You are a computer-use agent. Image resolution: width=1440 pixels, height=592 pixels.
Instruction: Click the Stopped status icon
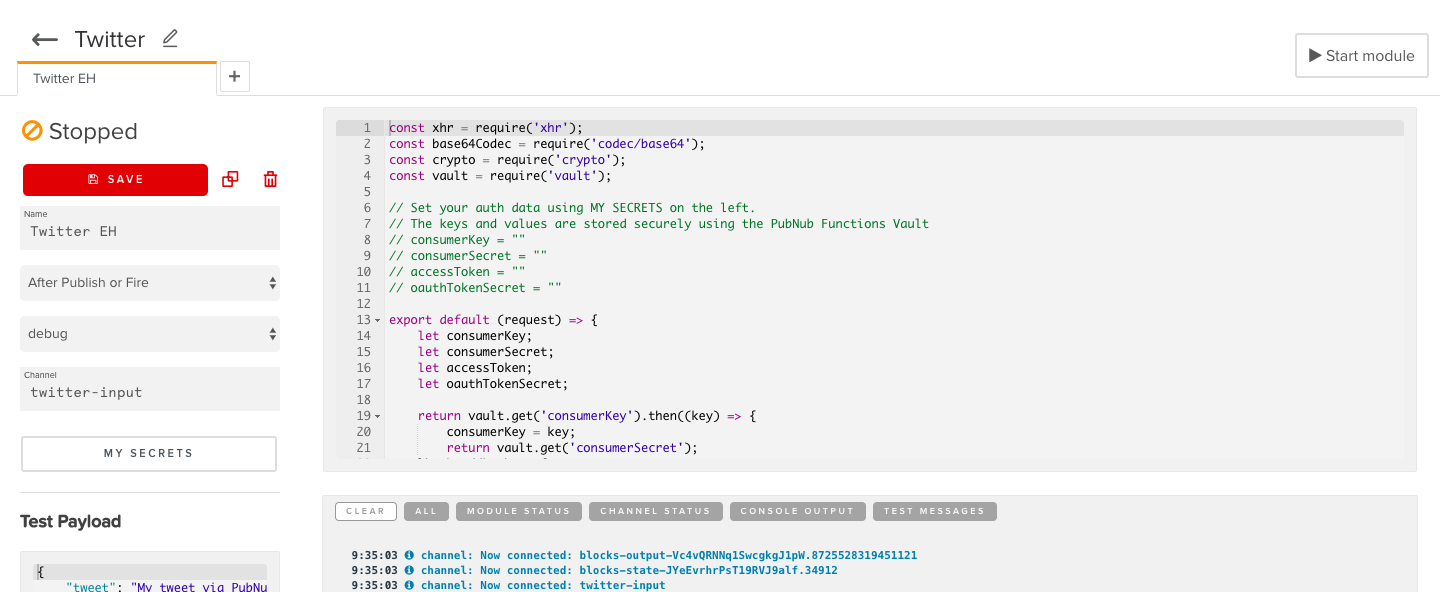point(32,131)
